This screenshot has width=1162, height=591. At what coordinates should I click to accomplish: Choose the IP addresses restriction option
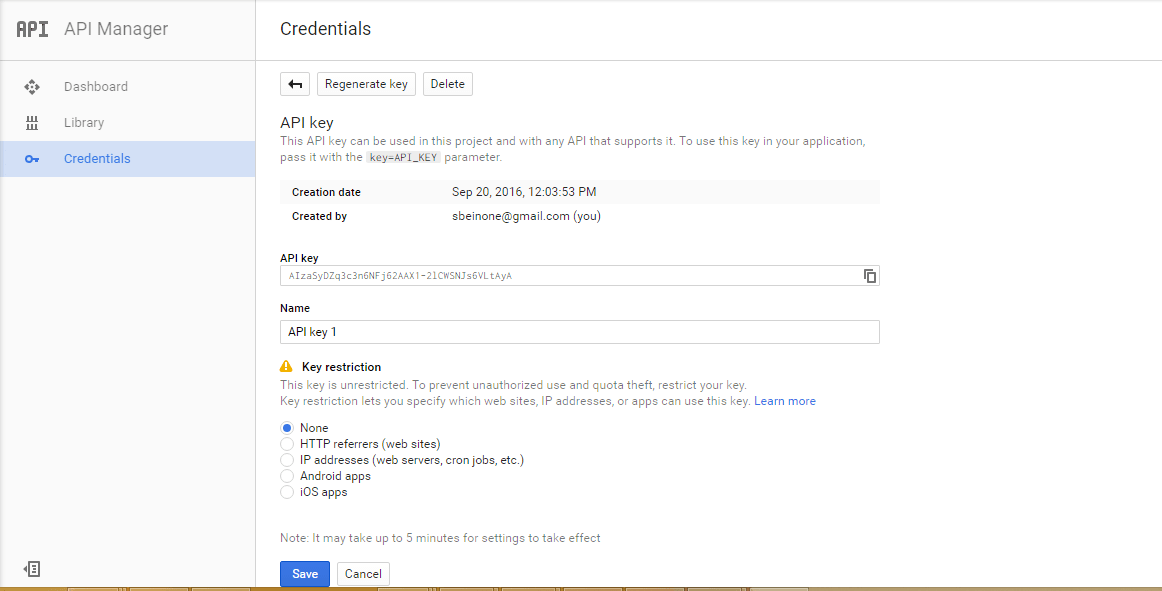point(287,460)
